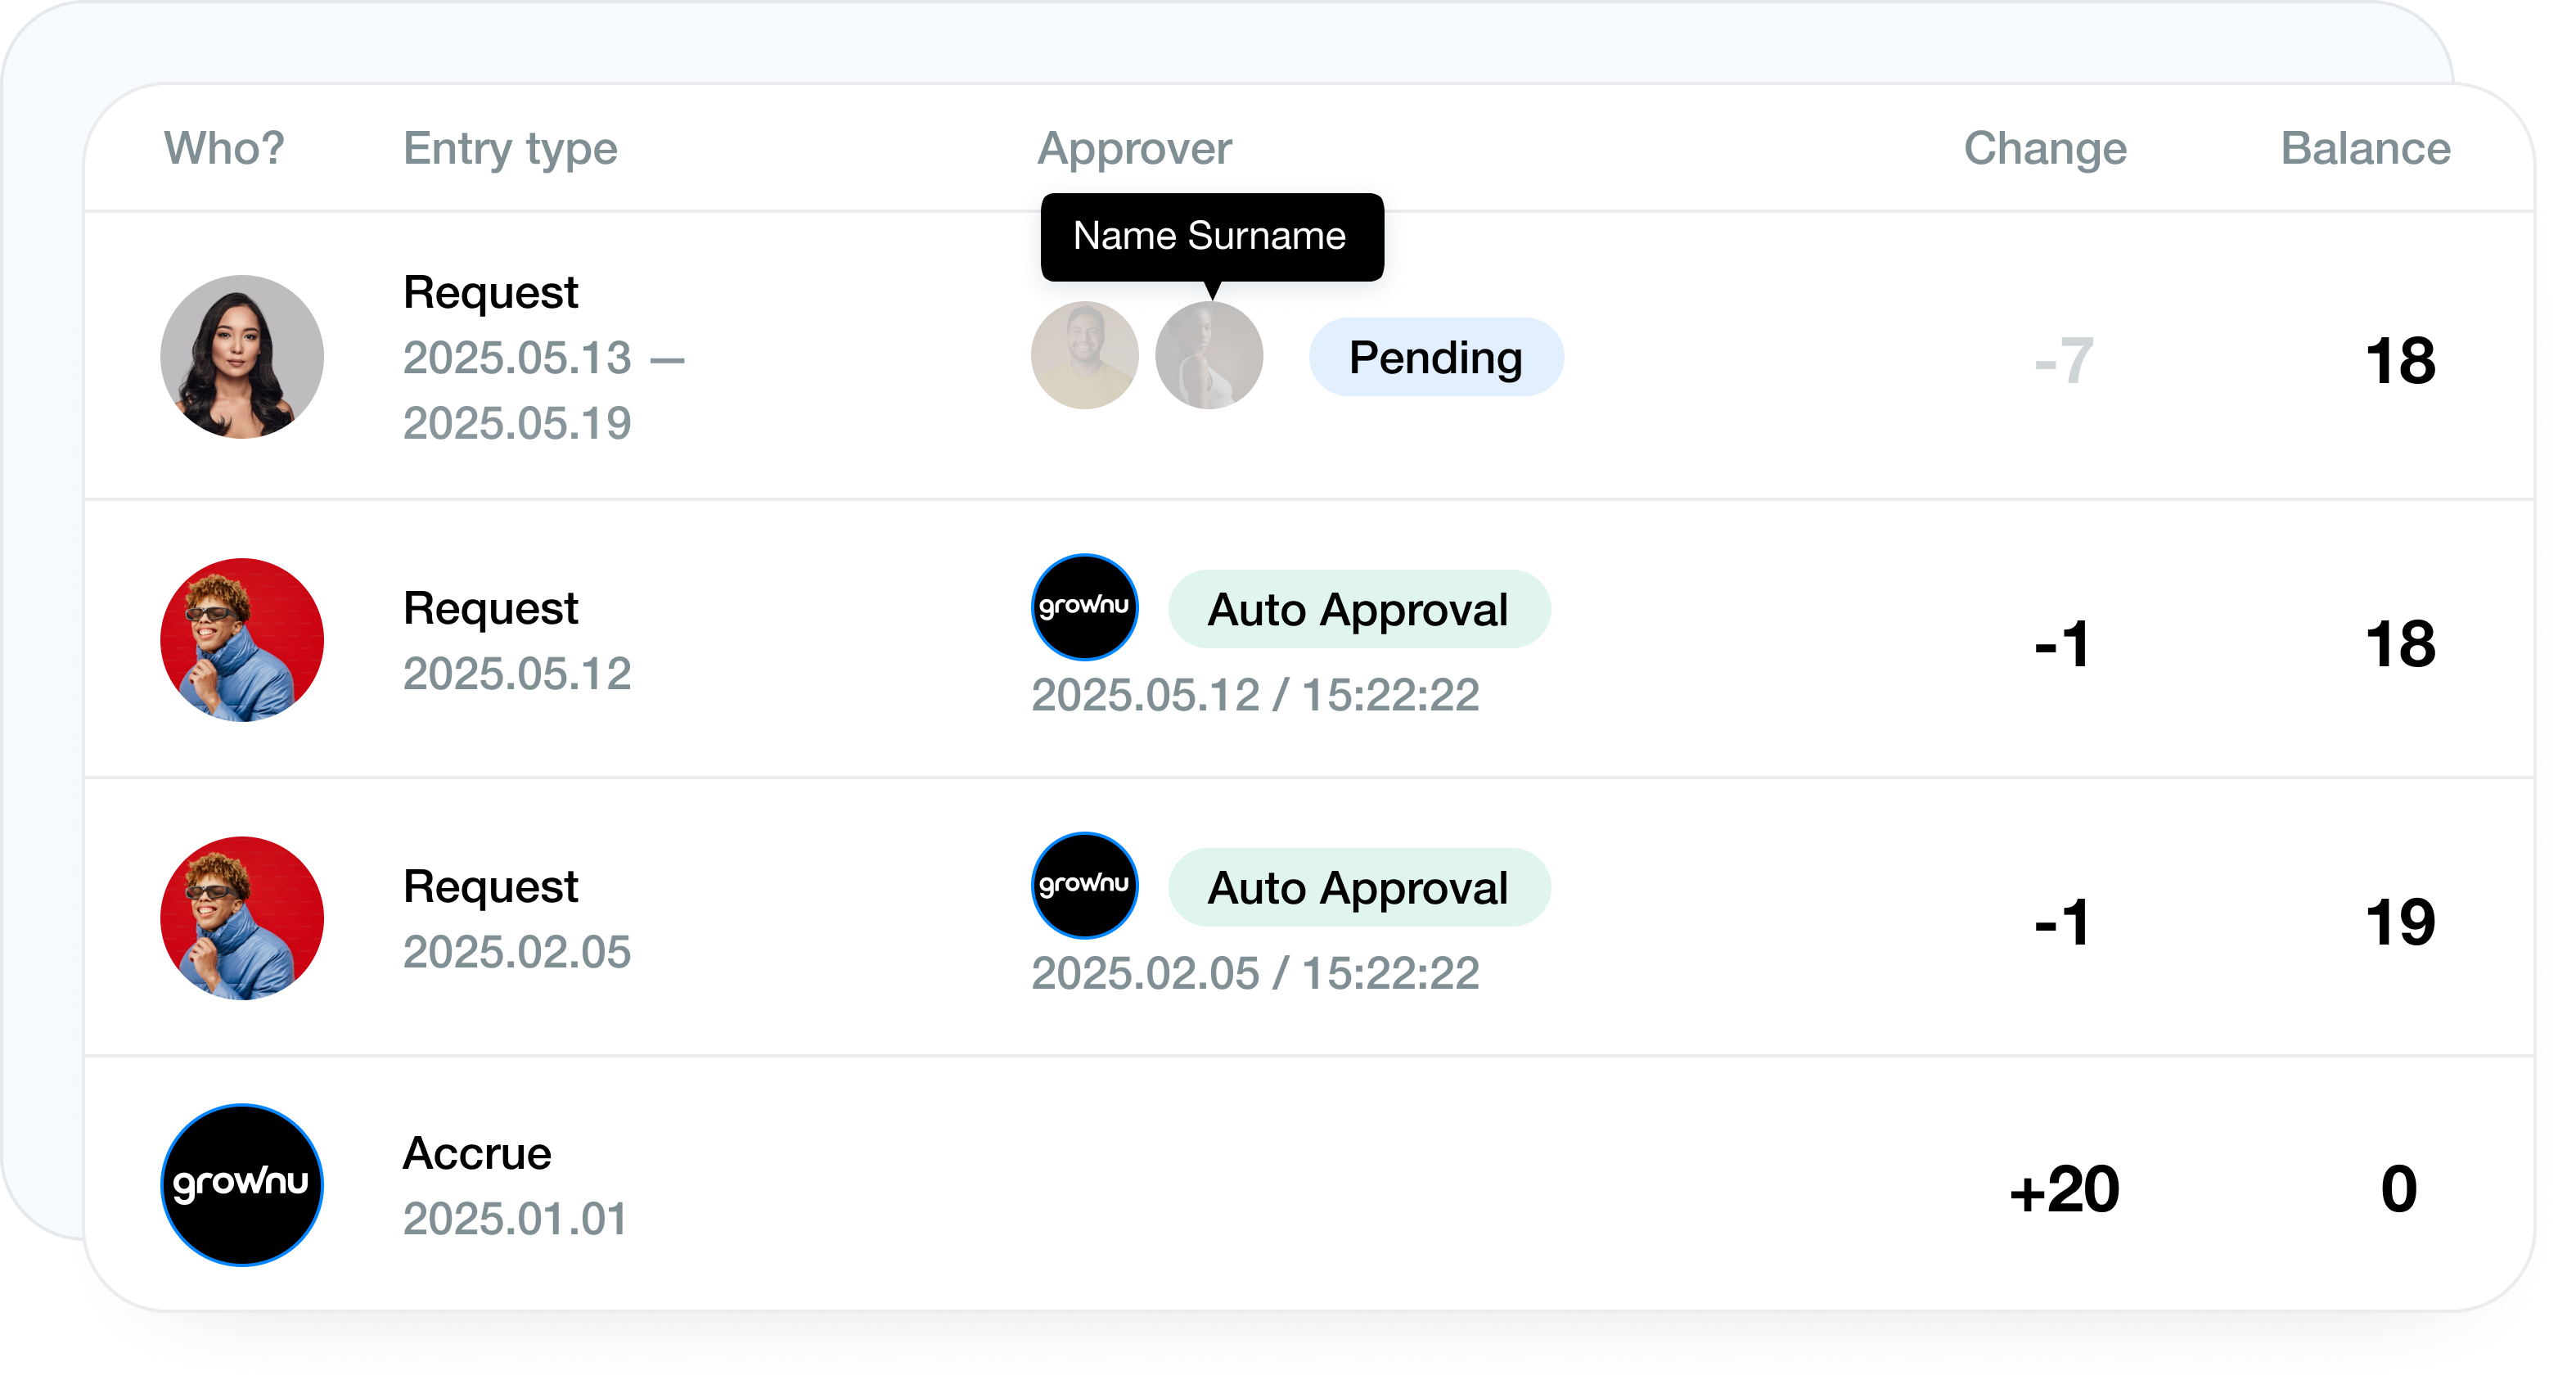Select the Auto Approval badge in the second row
This screenshot has height=1398, width=2576.
pos(1359,608)
